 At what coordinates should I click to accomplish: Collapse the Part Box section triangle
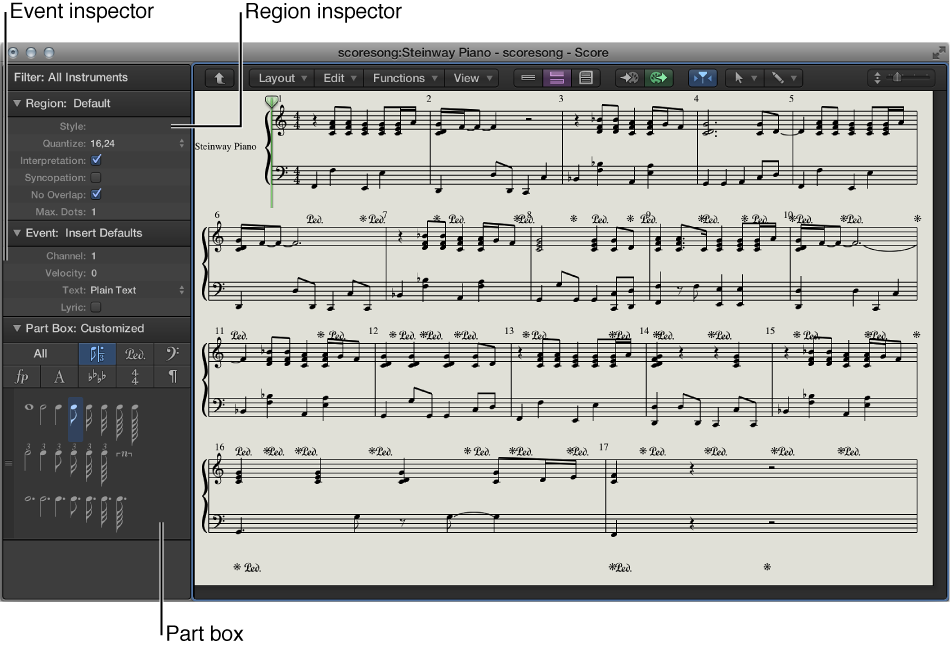point(17,328)
